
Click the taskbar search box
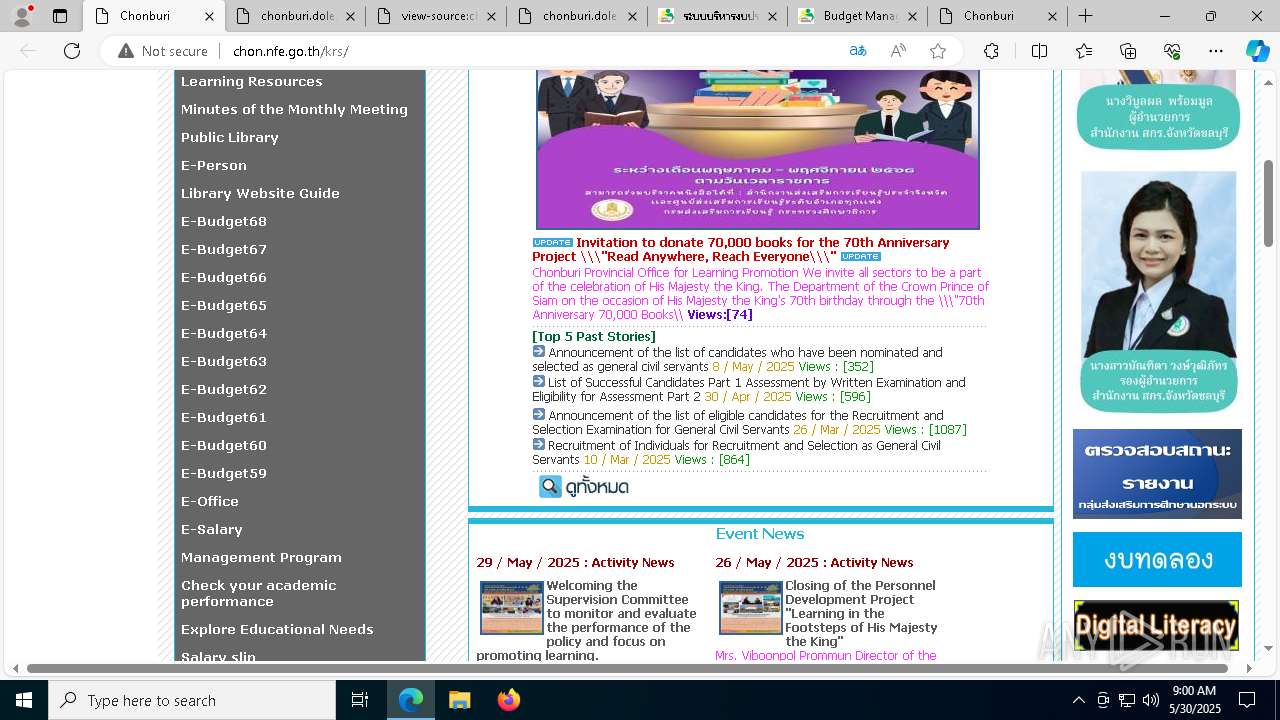pyautogui.click(x=192, y=700)
